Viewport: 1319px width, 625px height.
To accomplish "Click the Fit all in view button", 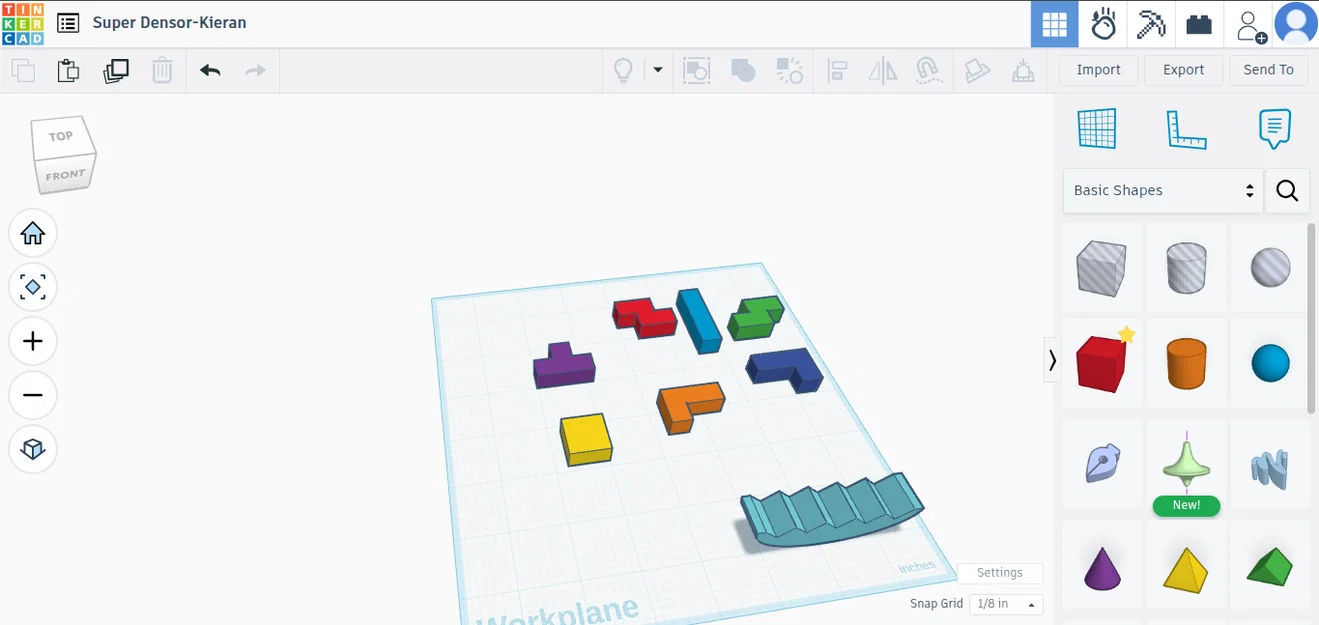I will 33,288.
